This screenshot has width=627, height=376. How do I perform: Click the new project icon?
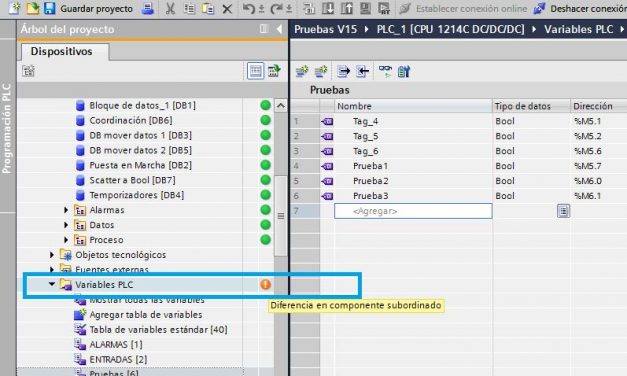(15, 8)
